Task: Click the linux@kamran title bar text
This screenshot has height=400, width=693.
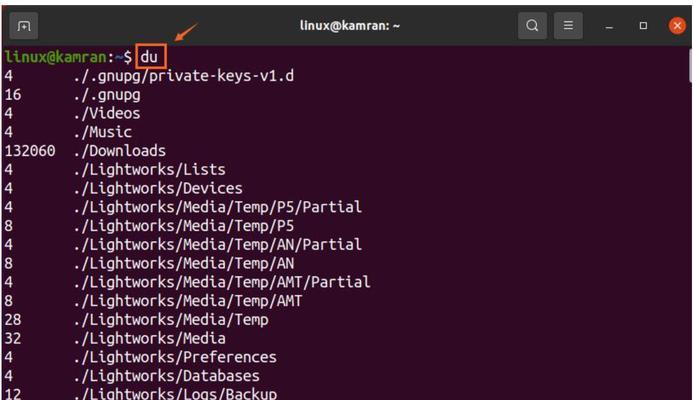Action: [350, 26]
